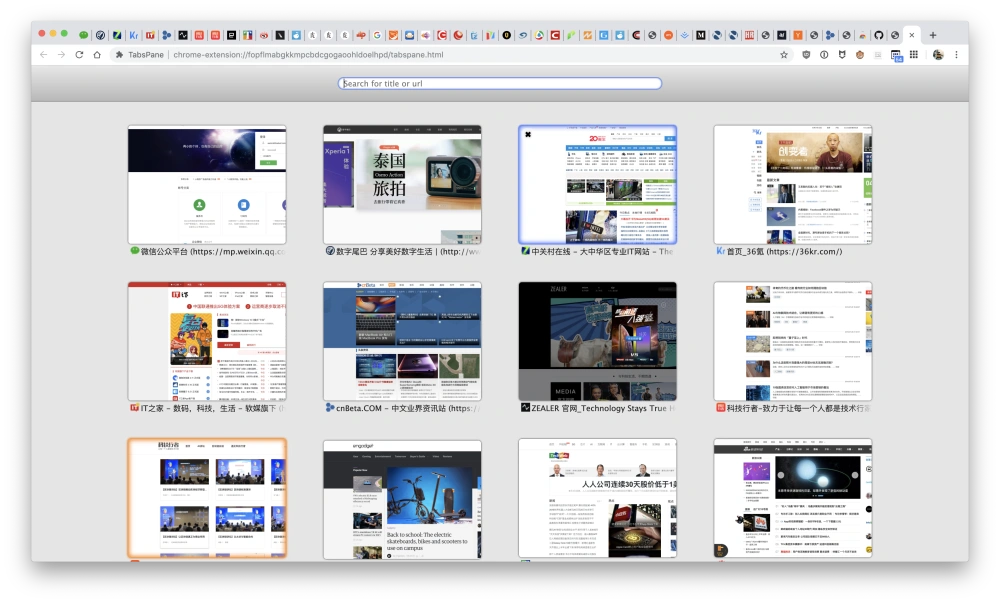Click the Home icon in the toolbar
1000x603 pixels.
(97, 54)
